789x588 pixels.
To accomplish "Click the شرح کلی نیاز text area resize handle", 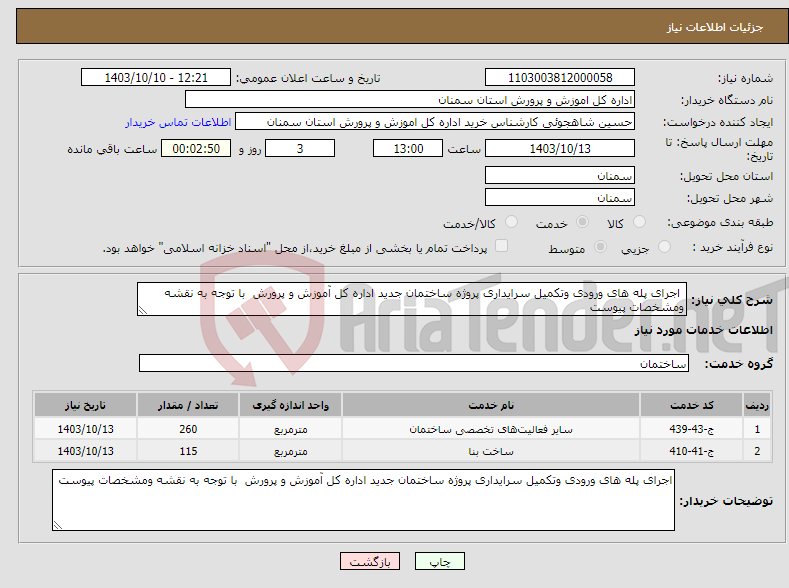I will tap(143, 311).
